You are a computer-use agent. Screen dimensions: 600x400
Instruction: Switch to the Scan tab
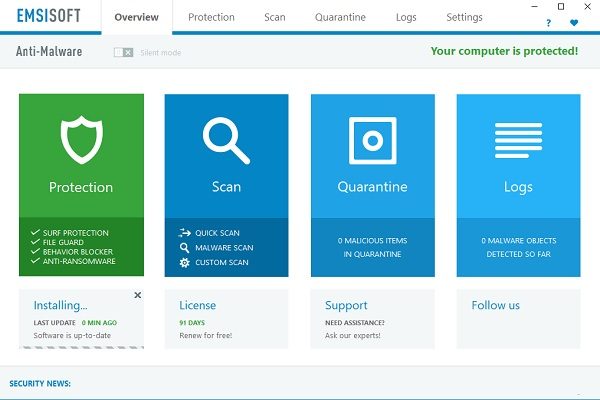[274, 17]
